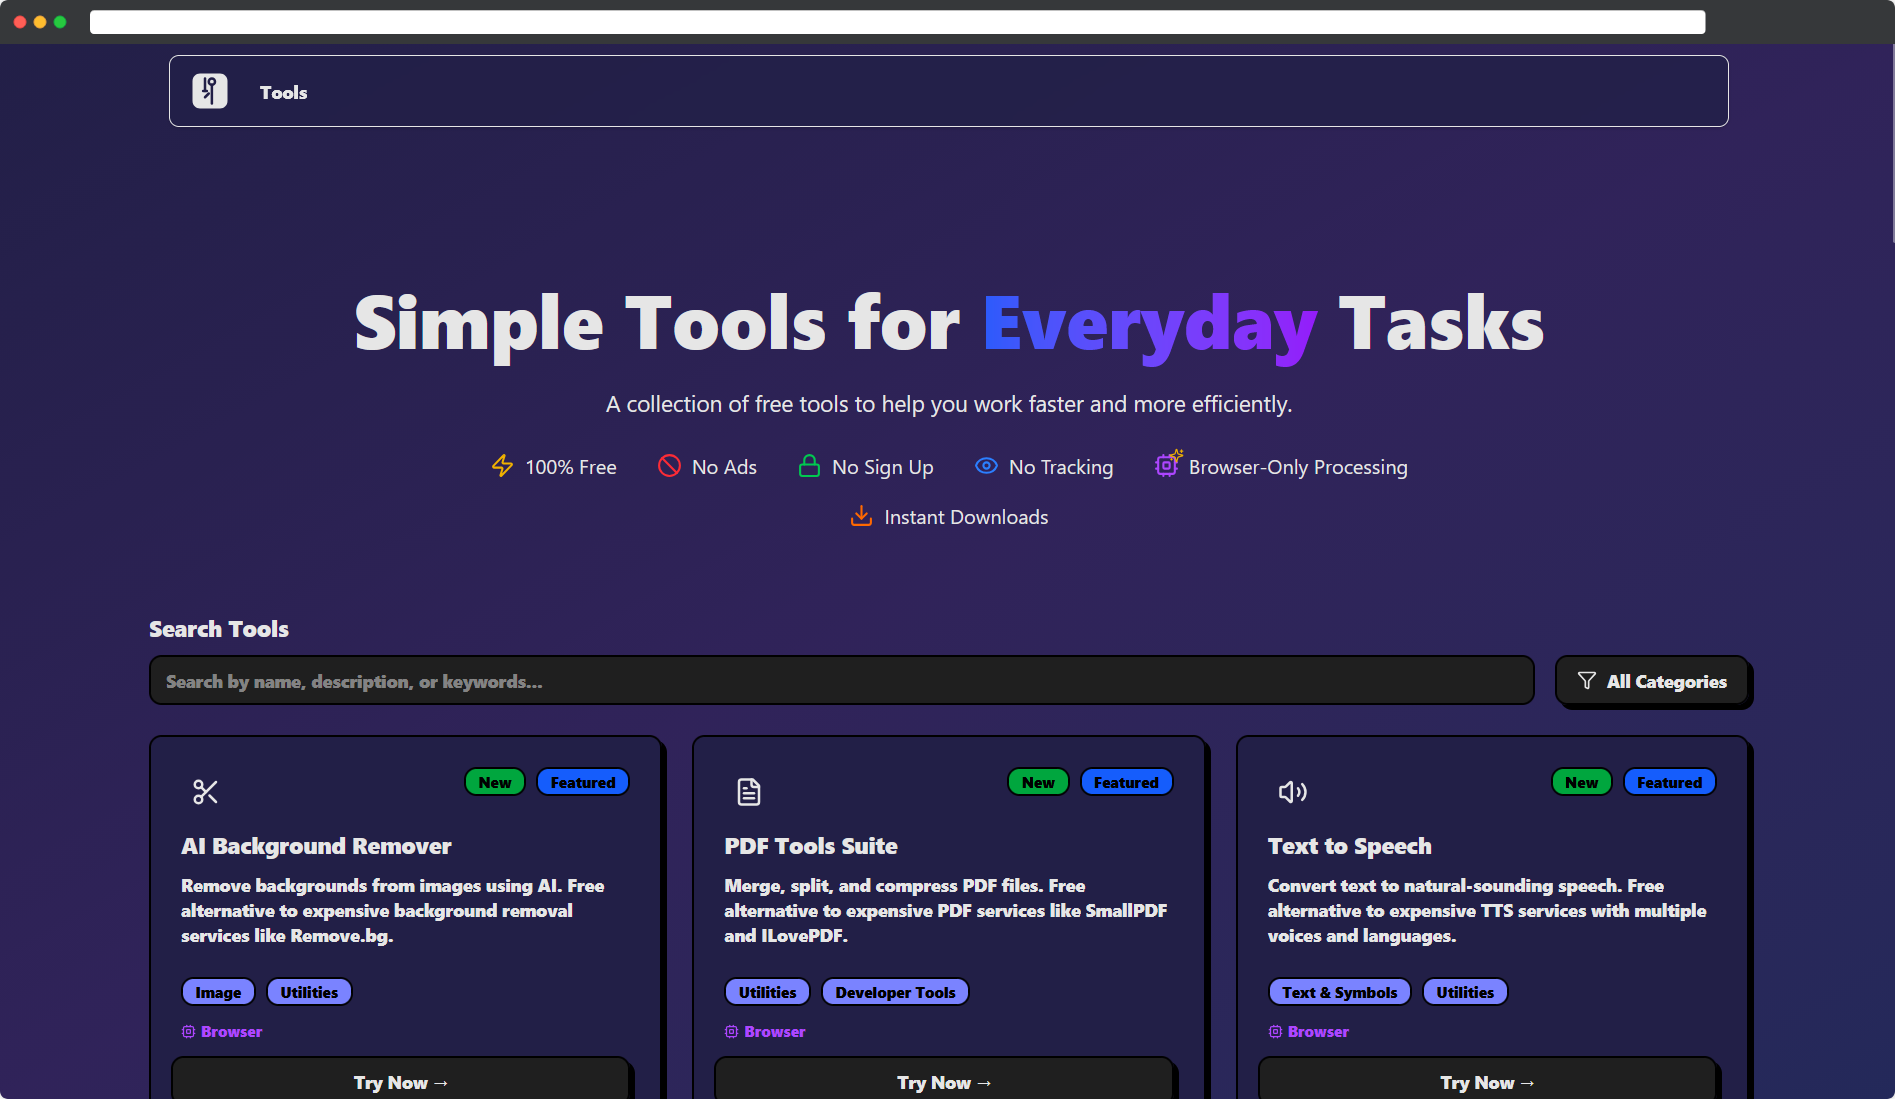
Task: Click the green lock No Sign Up icon
Action: pos(809,466)
